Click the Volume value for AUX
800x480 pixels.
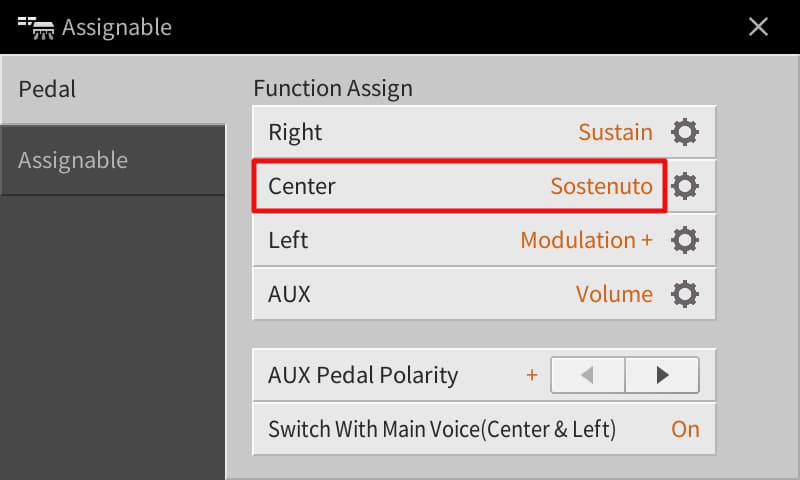pyautogui.click(x=614, y=294)
